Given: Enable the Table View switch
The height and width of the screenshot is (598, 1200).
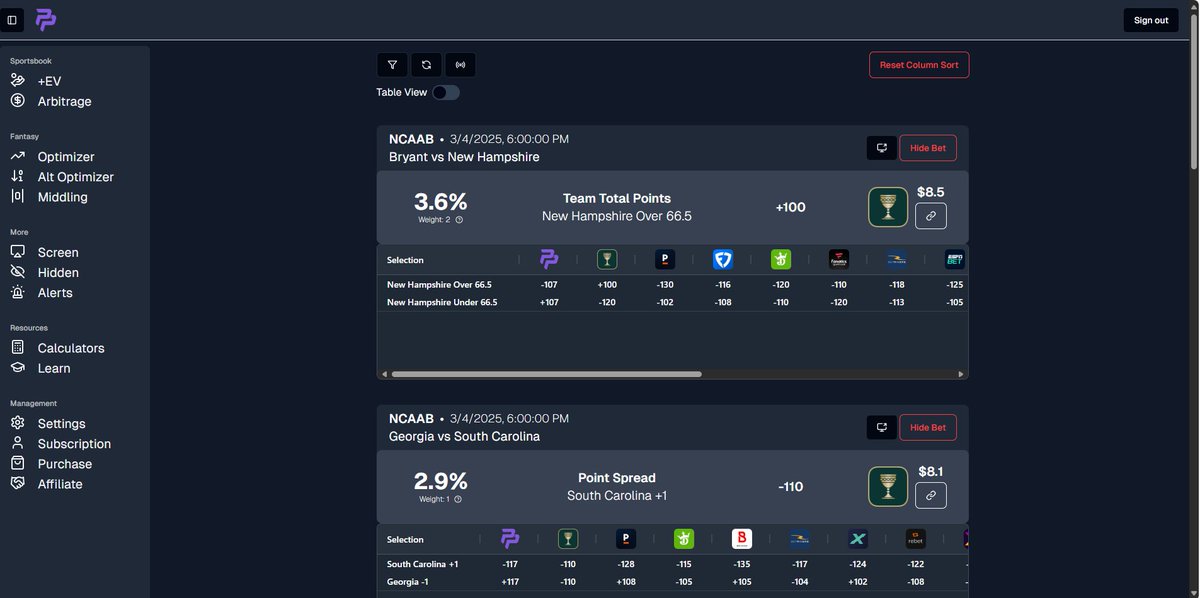Looking at the screenshot, I should click(446, 92).
